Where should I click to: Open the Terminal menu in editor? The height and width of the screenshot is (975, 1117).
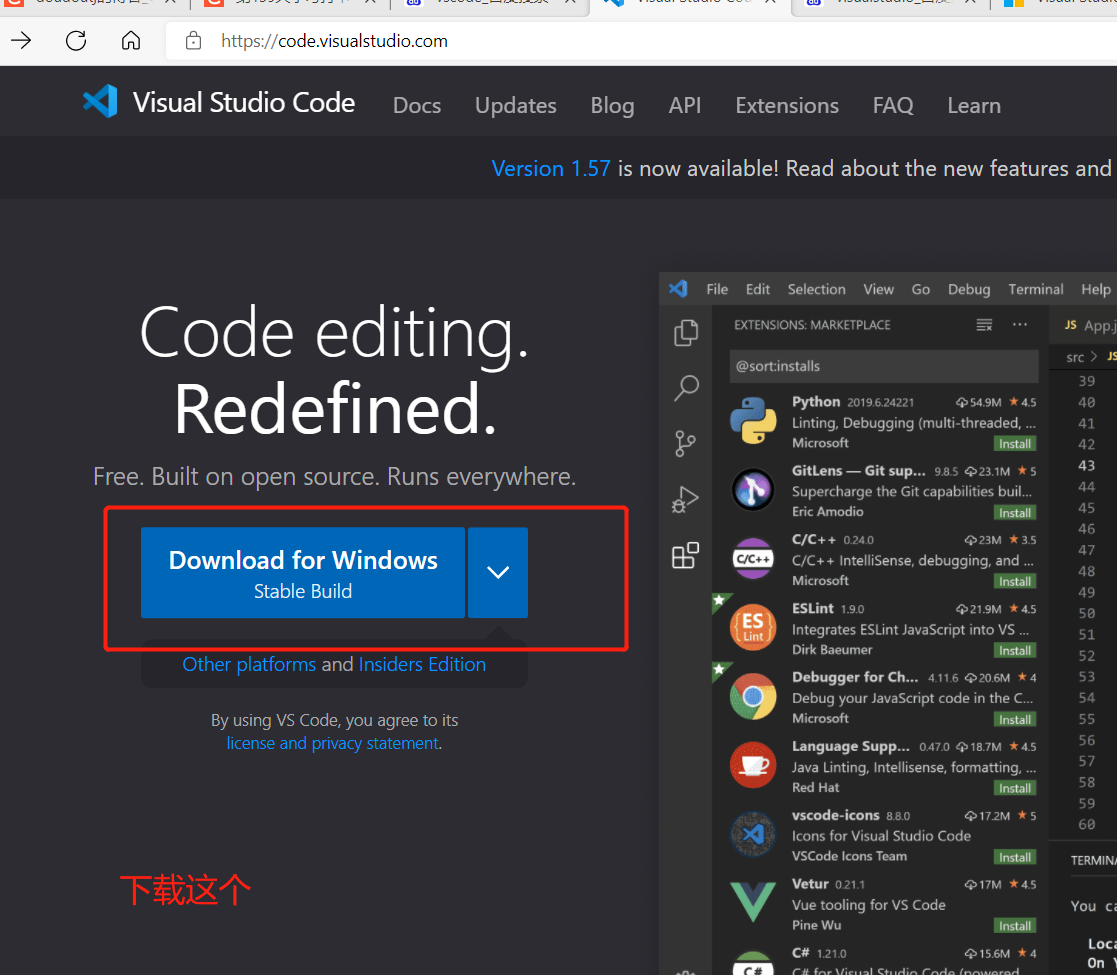point(1036,289)
